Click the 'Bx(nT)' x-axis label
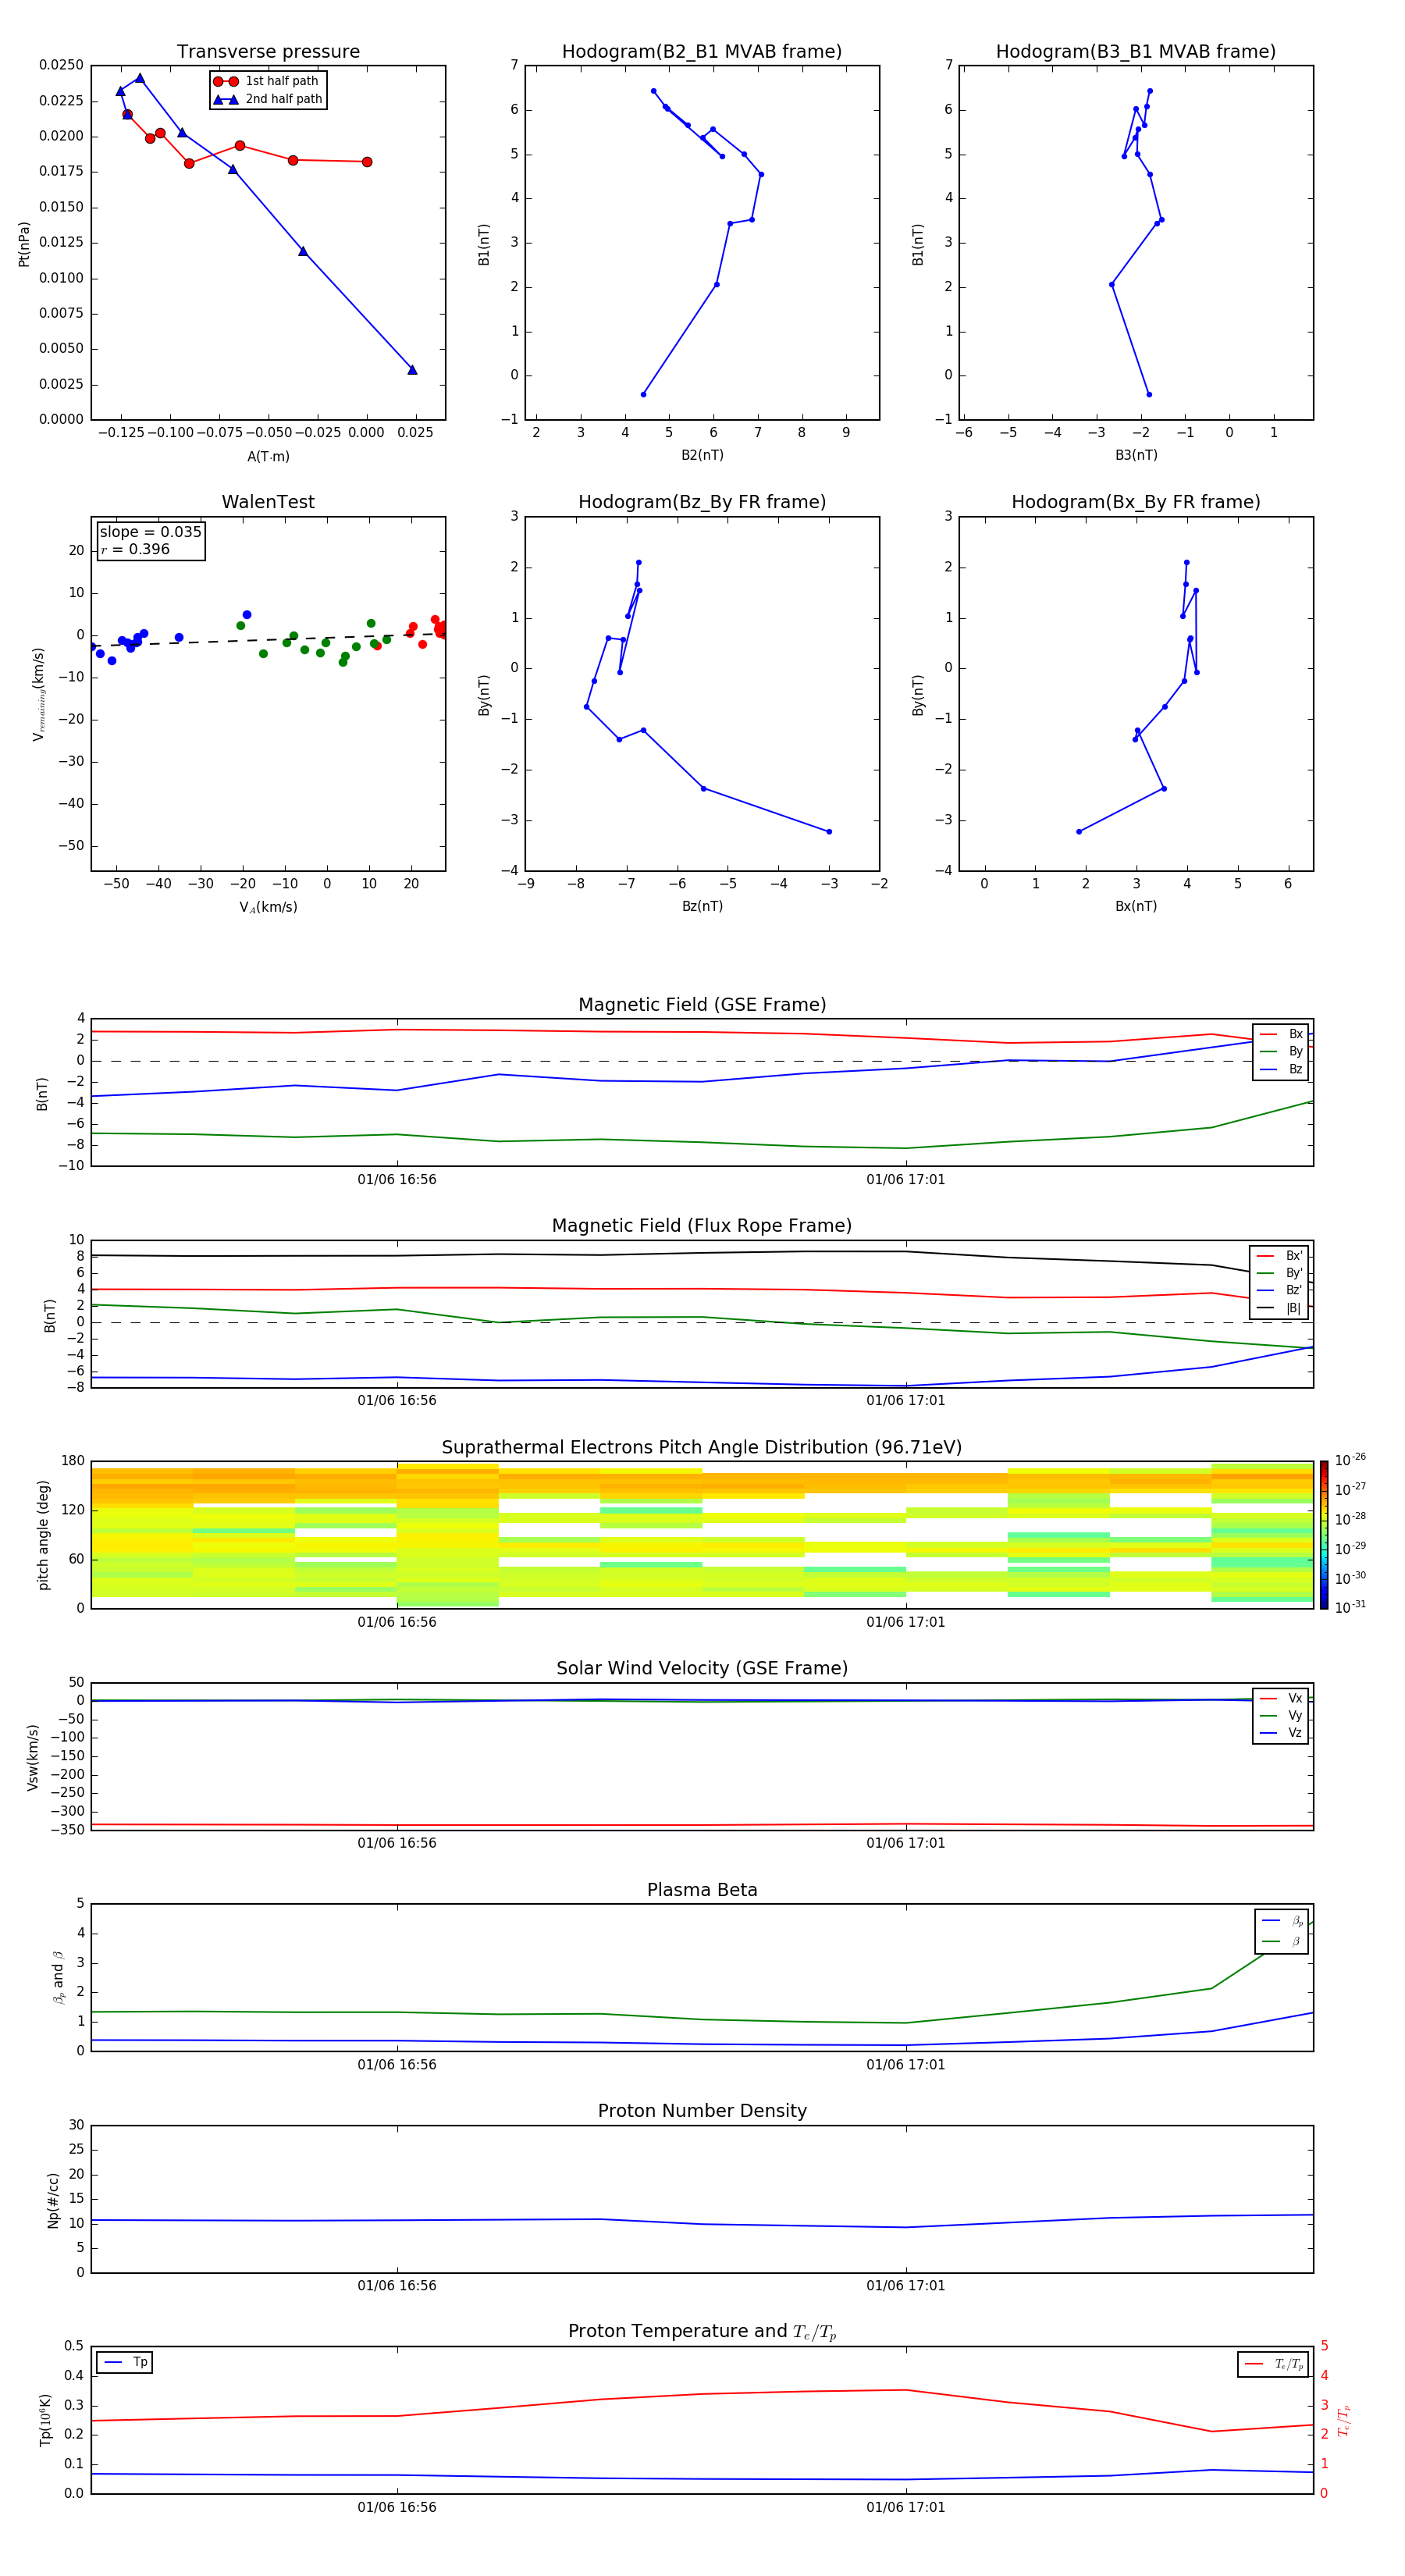This screenshot has height=2576, width=1405. tap(1136, 906)
